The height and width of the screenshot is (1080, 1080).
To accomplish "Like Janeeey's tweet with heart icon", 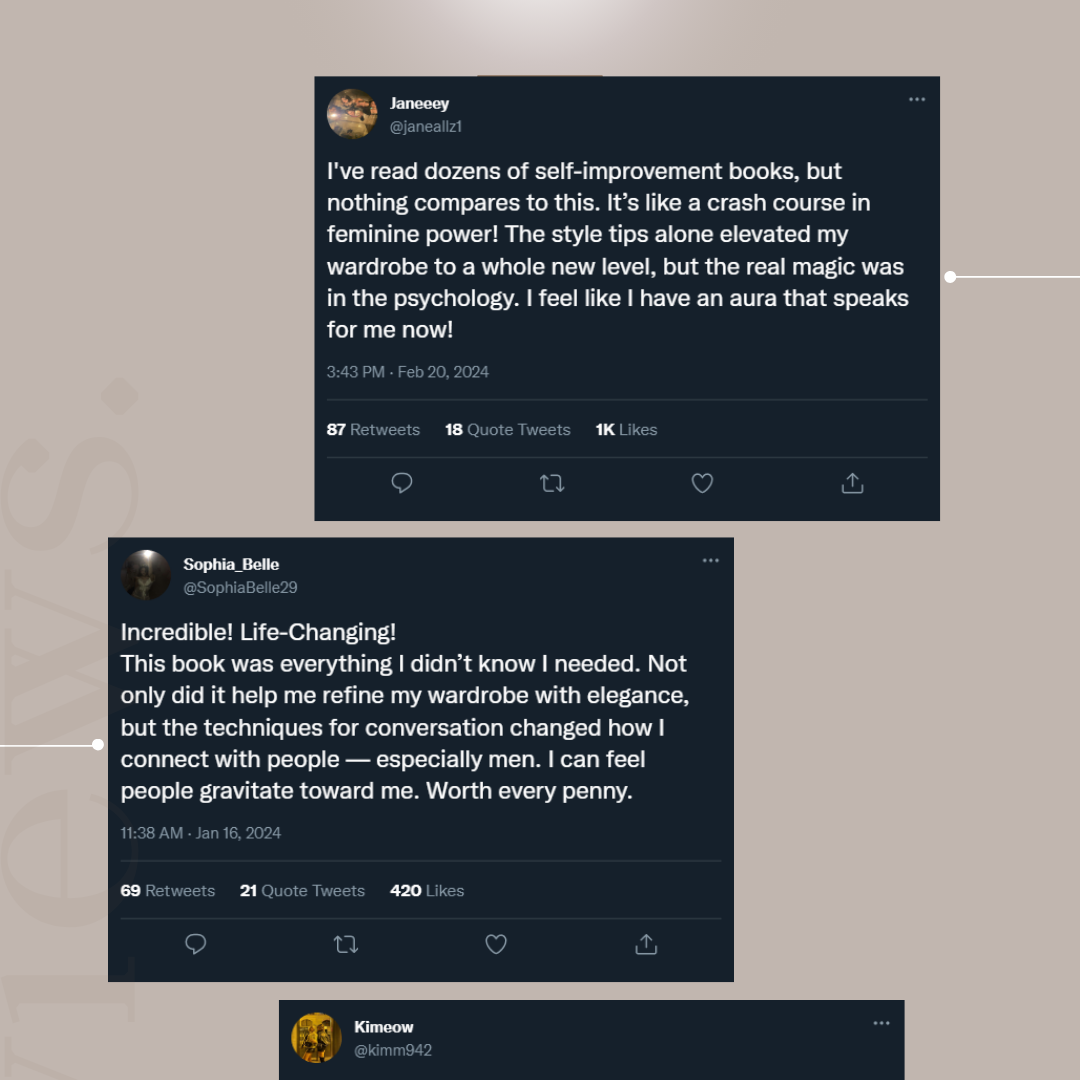I will (702, 484).
